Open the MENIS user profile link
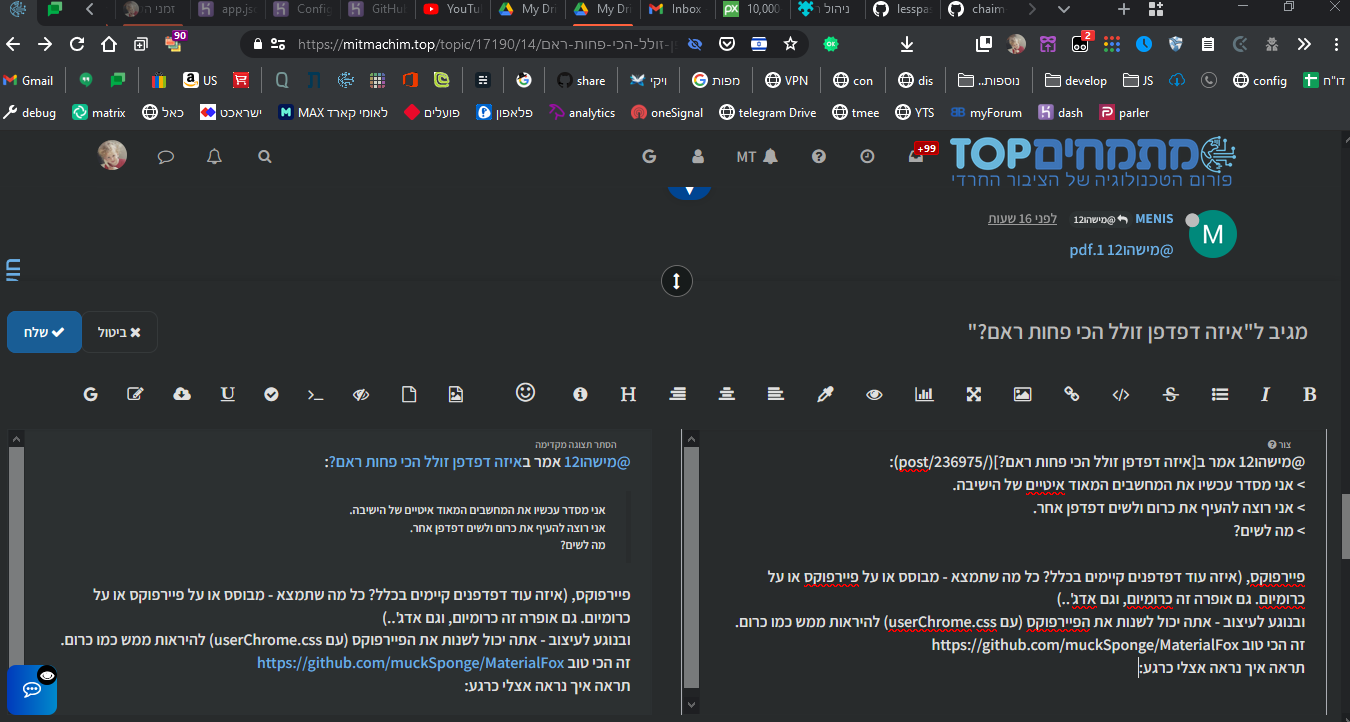The image size is (1350, 722). (1154, 218)
